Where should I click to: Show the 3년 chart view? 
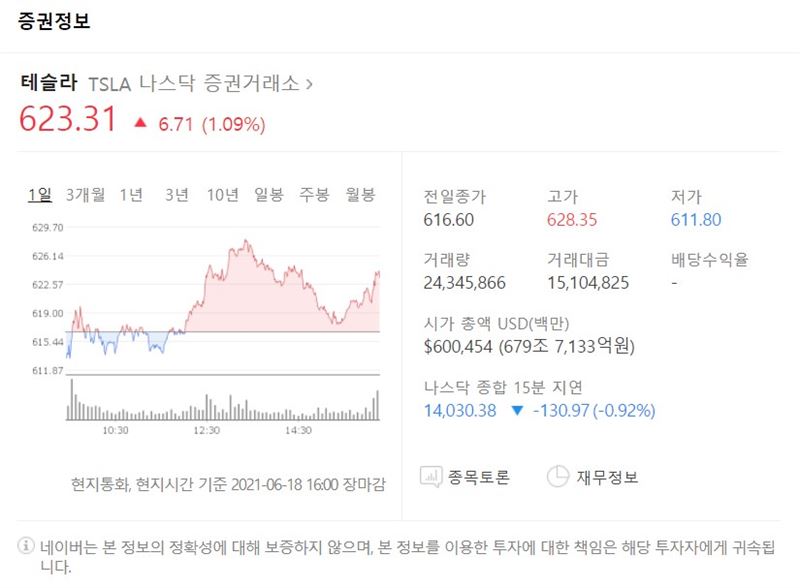tap(176, 194)
